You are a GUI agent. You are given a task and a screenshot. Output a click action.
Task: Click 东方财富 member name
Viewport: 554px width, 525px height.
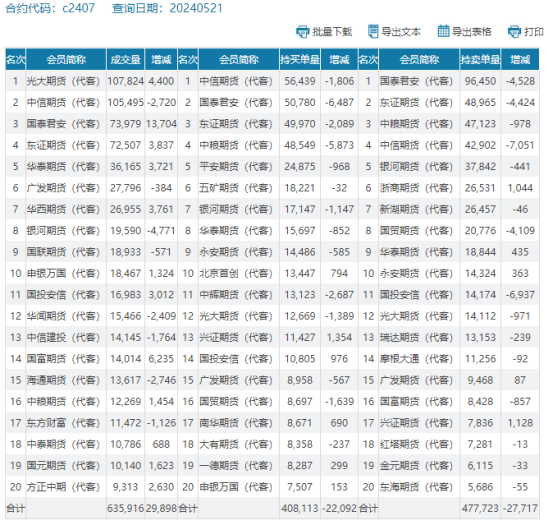coord(63,423)
